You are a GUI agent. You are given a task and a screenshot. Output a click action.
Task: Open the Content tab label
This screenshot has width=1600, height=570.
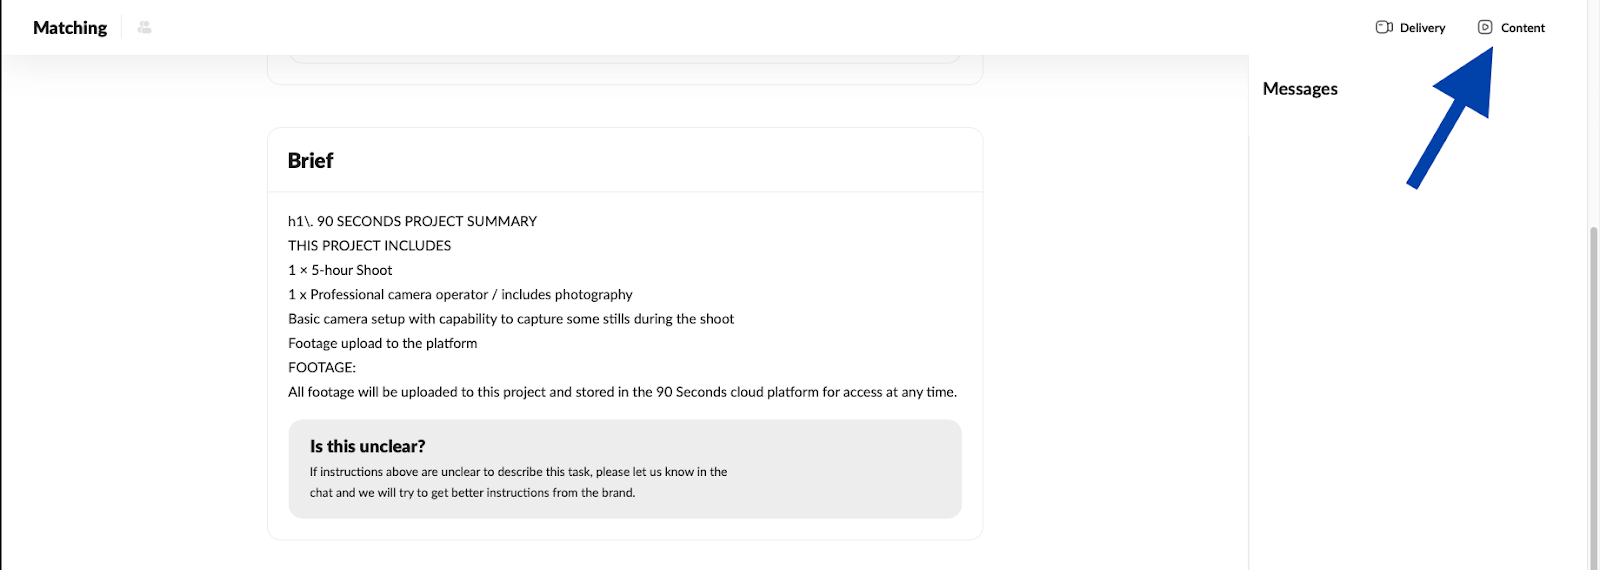(x=1522, y=28)
